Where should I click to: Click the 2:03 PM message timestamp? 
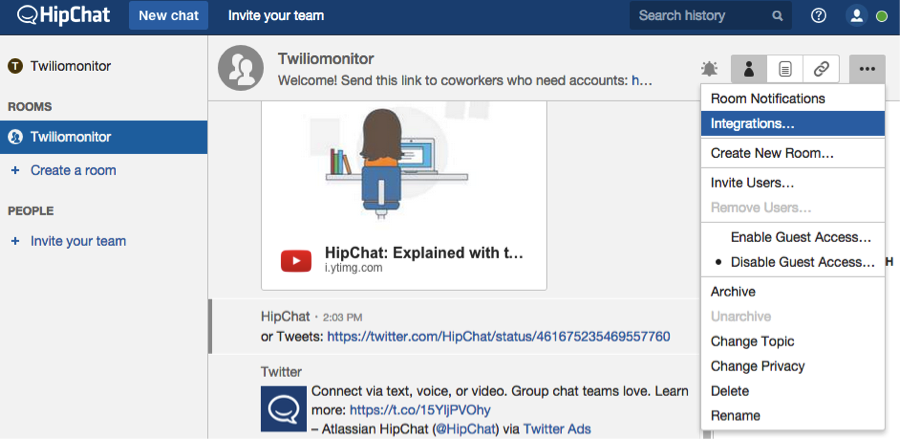pyautogui.click(x=342, y=317)
